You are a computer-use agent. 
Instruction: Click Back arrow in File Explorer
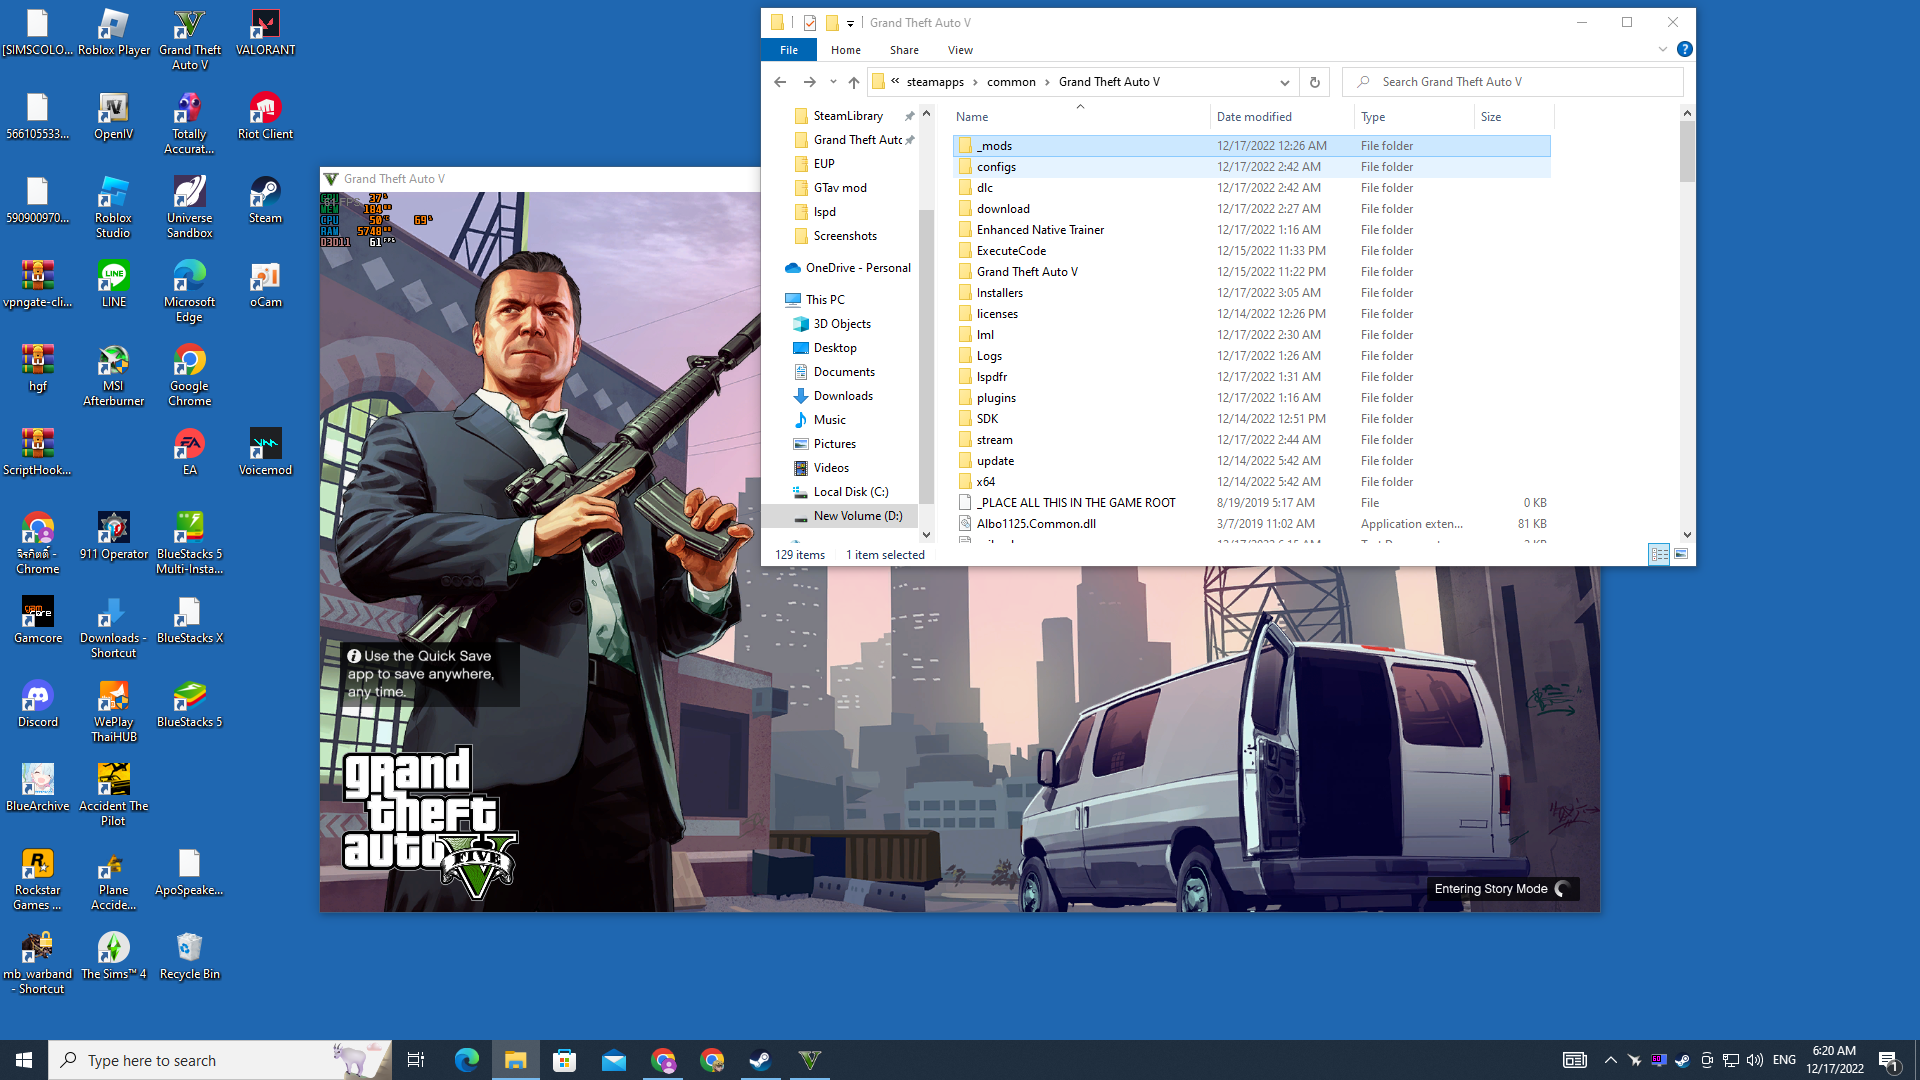pos(780,82)
